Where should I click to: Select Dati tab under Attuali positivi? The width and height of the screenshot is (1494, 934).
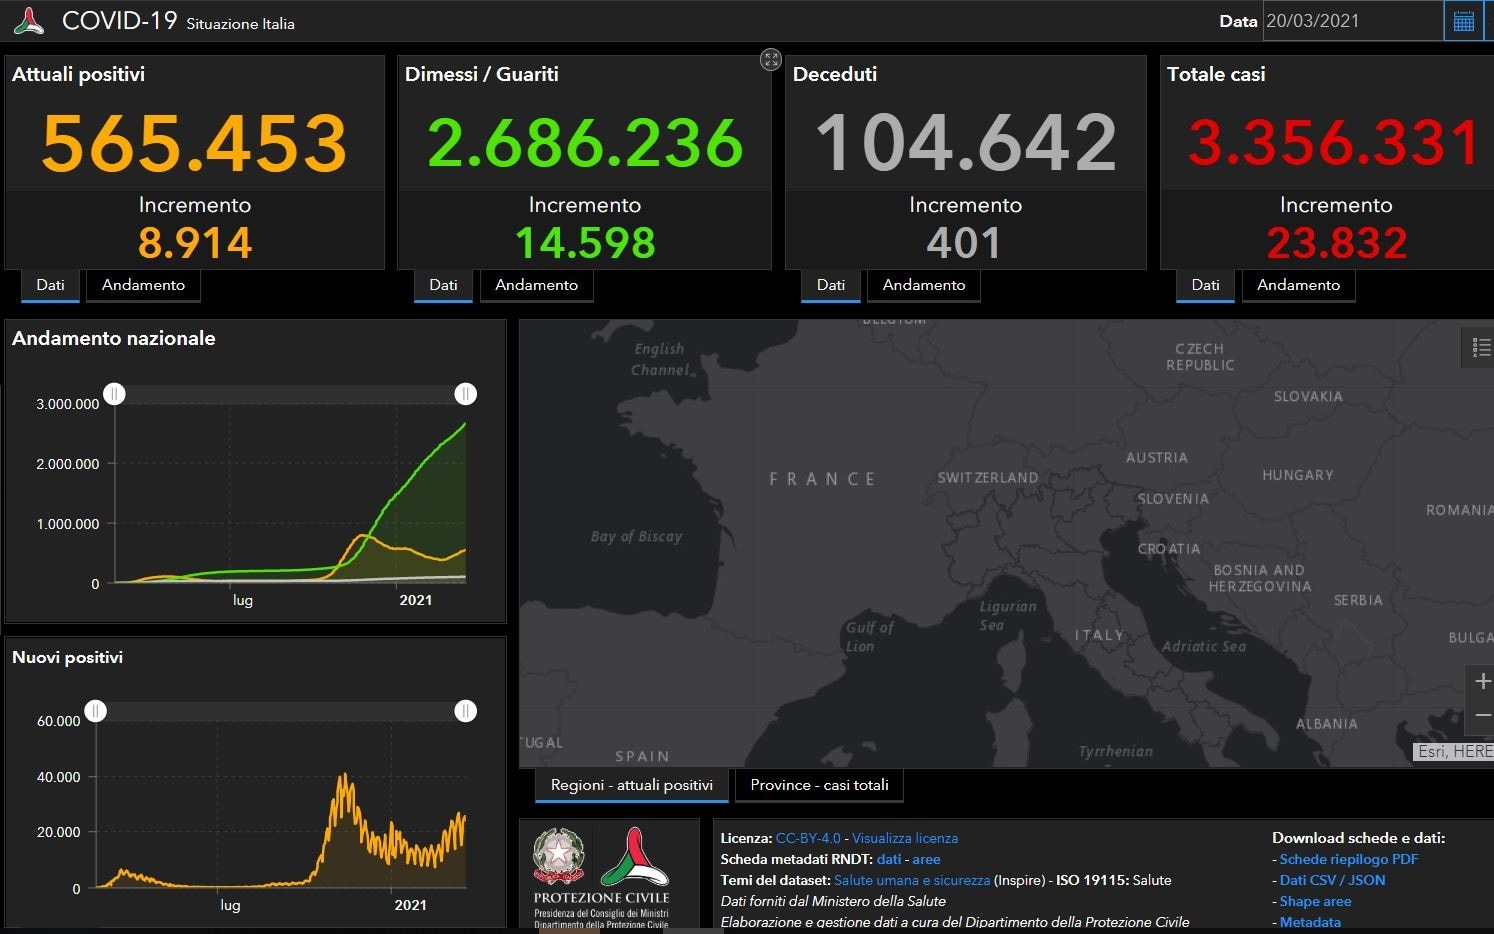pos(50,285)
